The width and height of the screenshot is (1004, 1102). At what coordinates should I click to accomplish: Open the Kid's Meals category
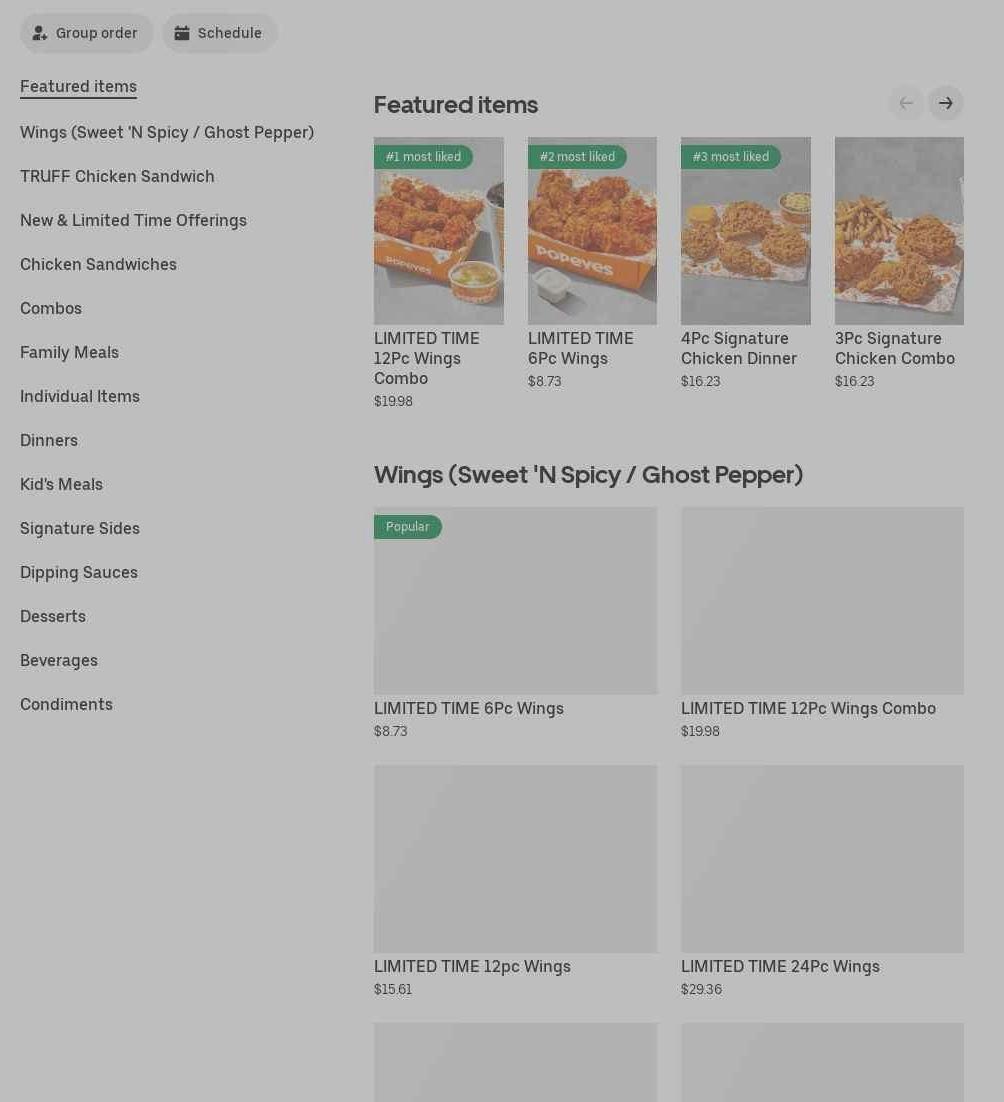61,484
